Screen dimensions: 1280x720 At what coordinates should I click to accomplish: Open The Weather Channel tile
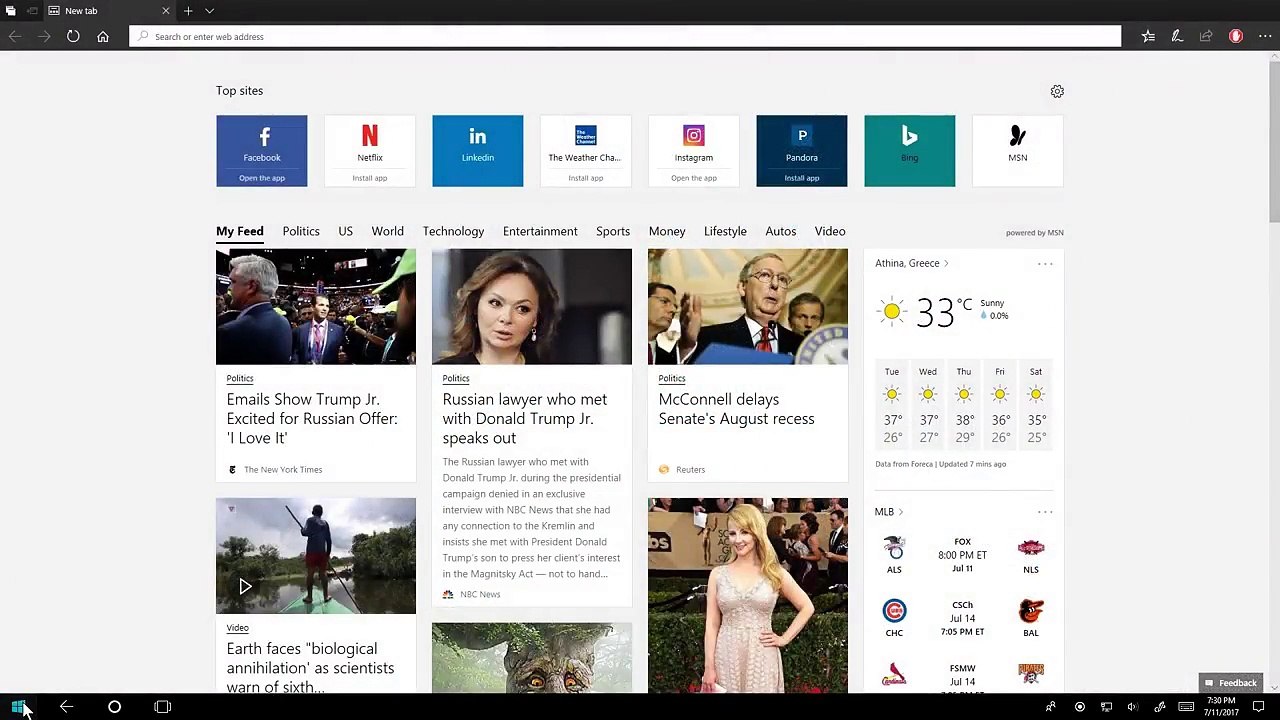586,151
